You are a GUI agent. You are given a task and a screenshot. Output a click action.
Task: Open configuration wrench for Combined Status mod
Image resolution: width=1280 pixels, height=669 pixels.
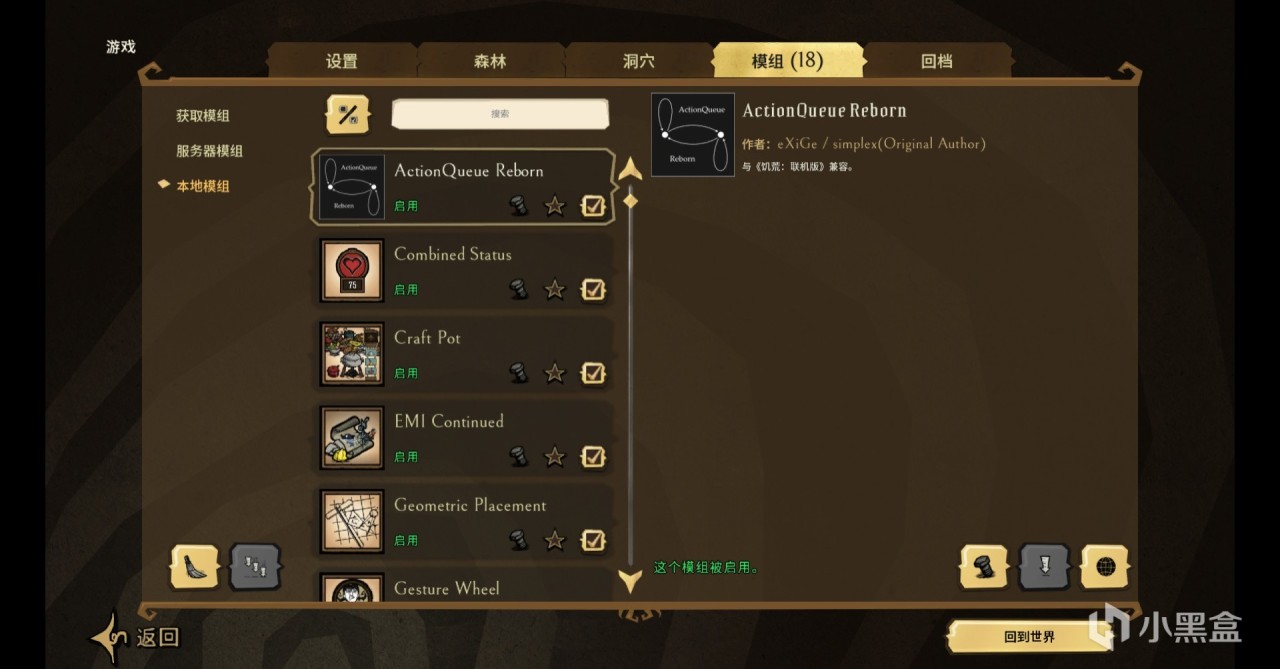click(517, 289)
